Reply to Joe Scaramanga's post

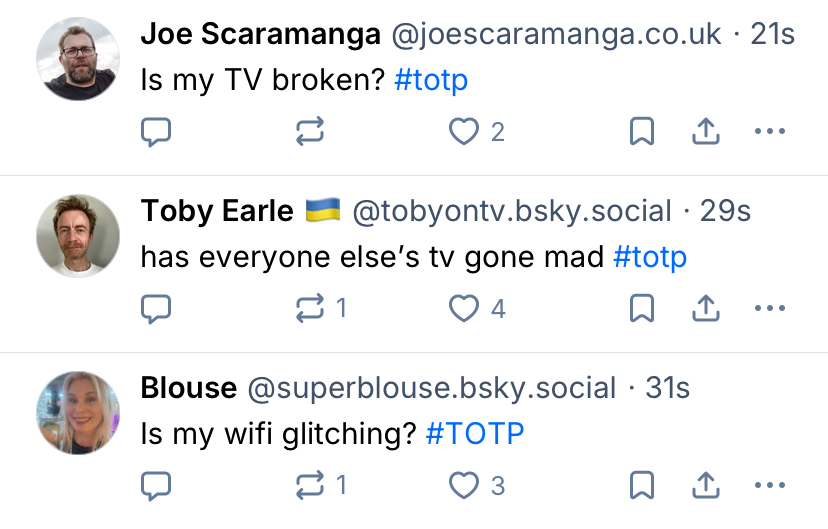155,132
